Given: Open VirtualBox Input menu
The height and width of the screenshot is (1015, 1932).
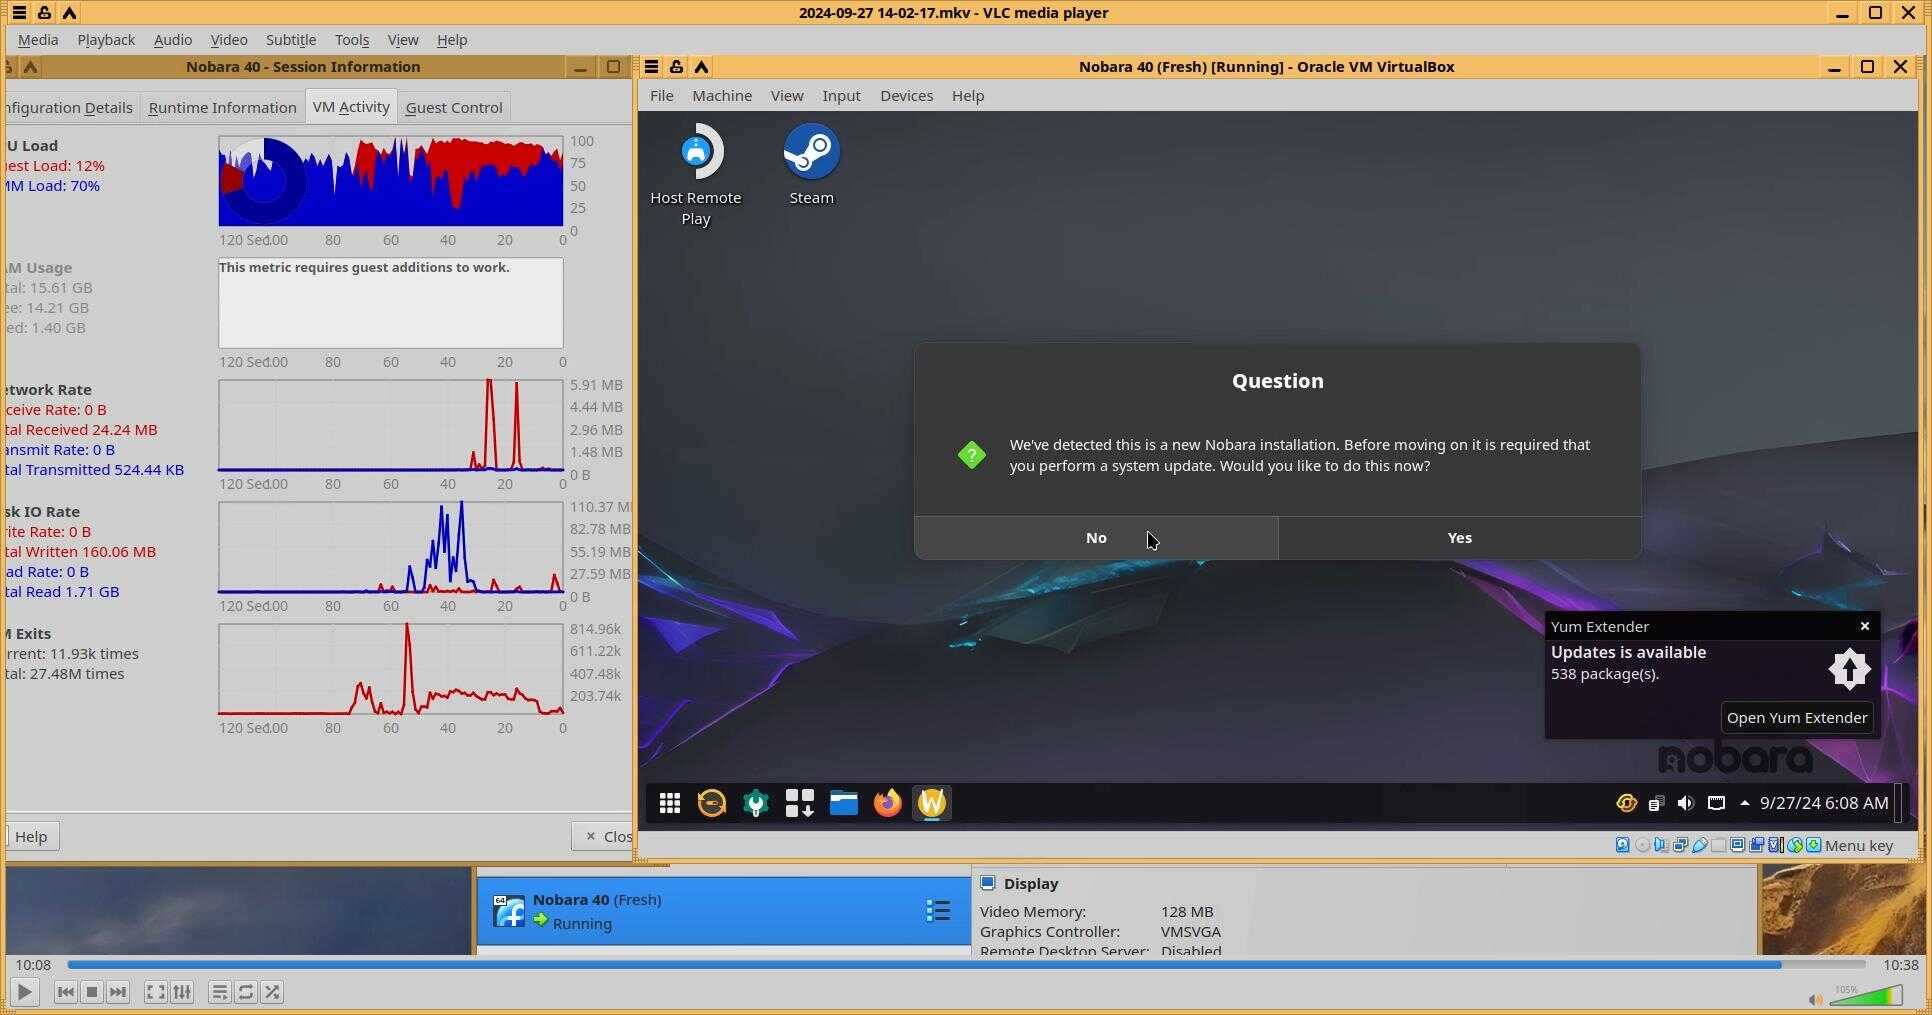Looking at the screenshot, I should pos(841,96).
